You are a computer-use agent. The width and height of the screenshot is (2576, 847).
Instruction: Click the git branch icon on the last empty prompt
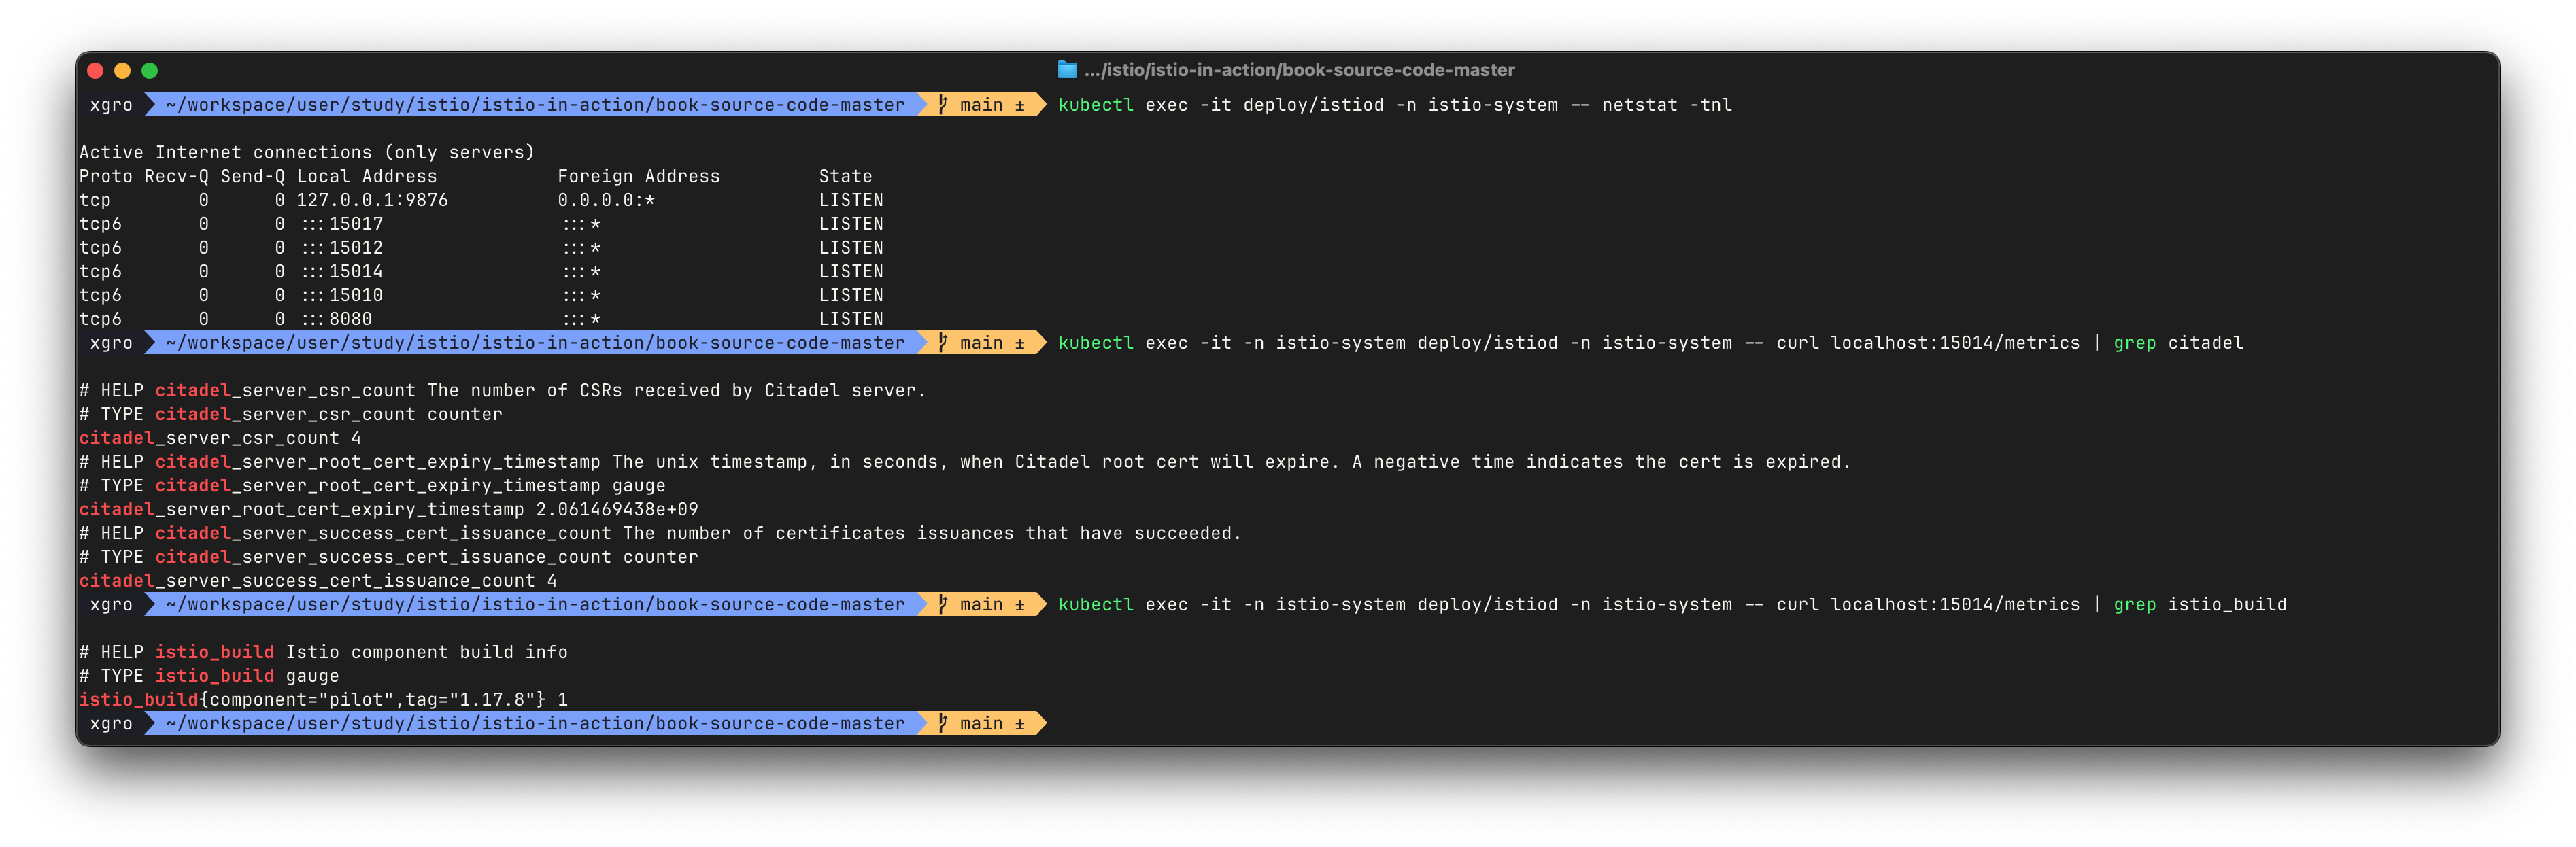[x=943, y=724]
